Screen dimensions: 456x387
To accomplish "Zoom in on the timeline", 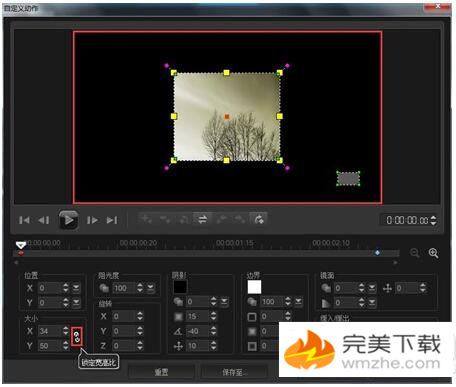I will pyautogui.click(x=433, y=253).
